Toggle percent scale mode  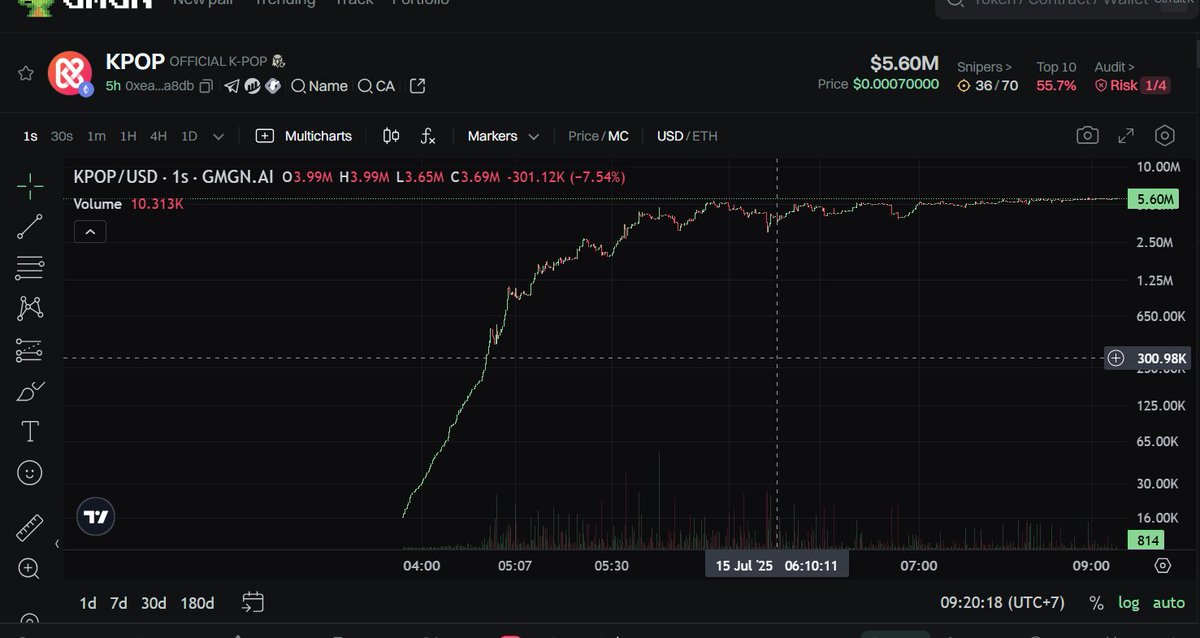(1096, 603)
